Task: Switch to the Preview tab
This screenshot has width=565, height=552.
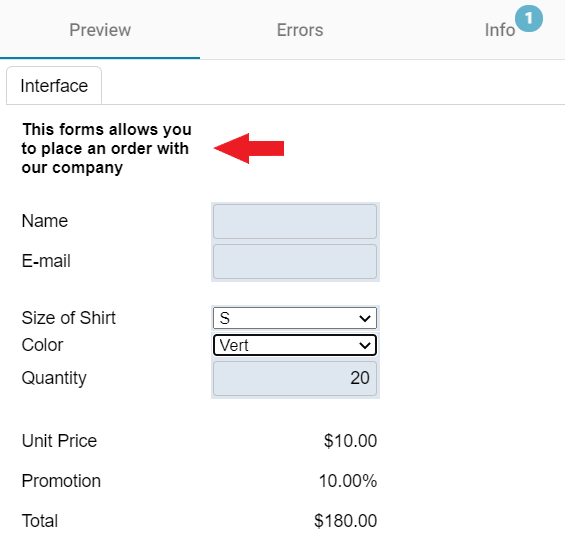Action: [x=100, y=30]
